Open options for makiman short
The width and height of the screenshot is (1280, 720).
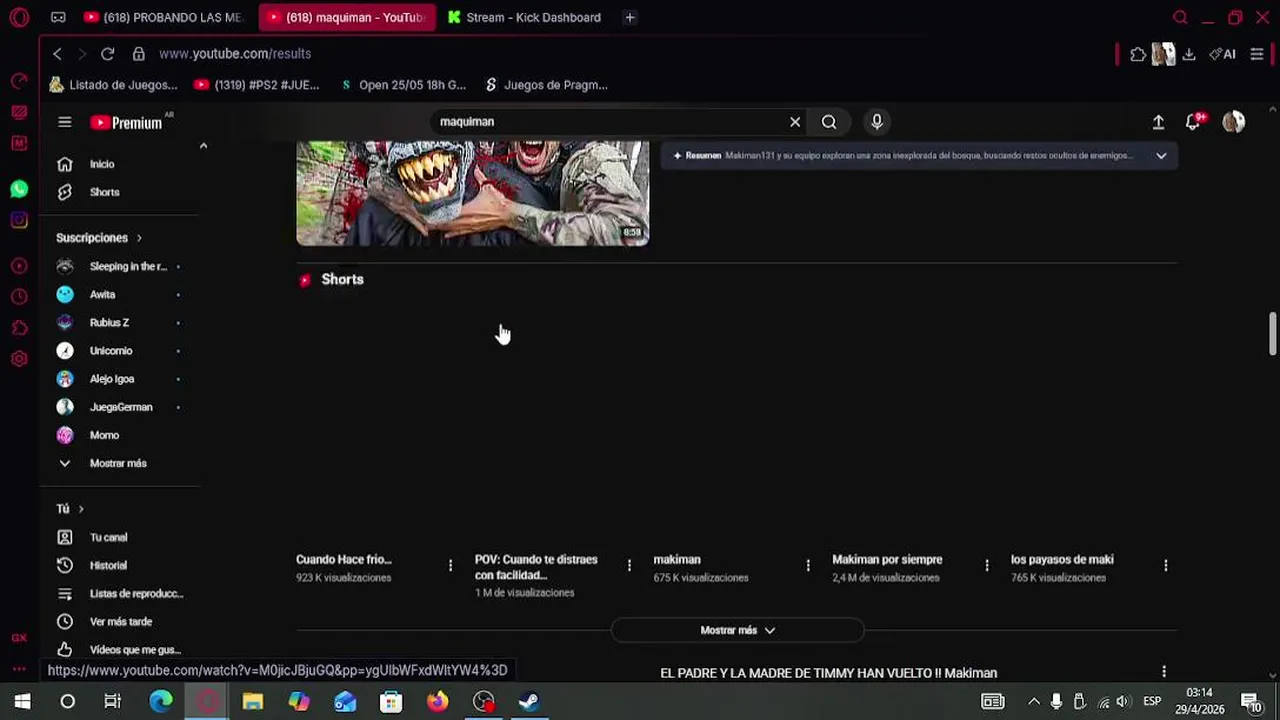(808, 566)
